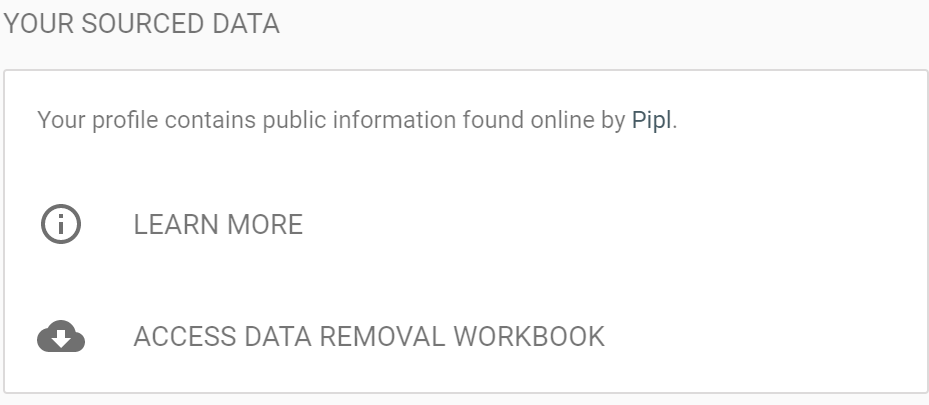Click the word LEARN in the info row
This screenshot has height=405, width=929.
coord(171,225)
